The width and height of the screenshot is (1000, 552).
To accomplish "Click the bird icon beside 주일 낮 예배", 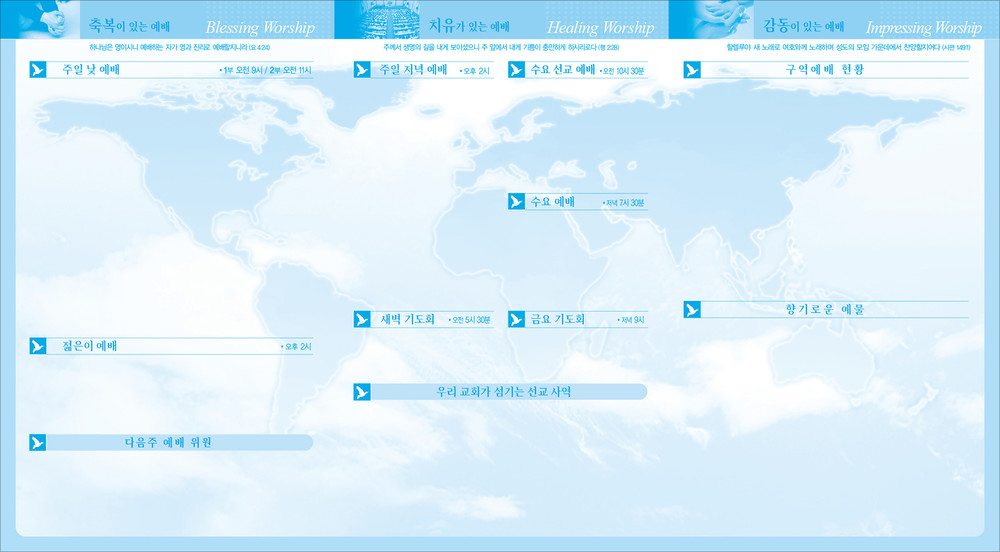I will [x=38, y=70].
